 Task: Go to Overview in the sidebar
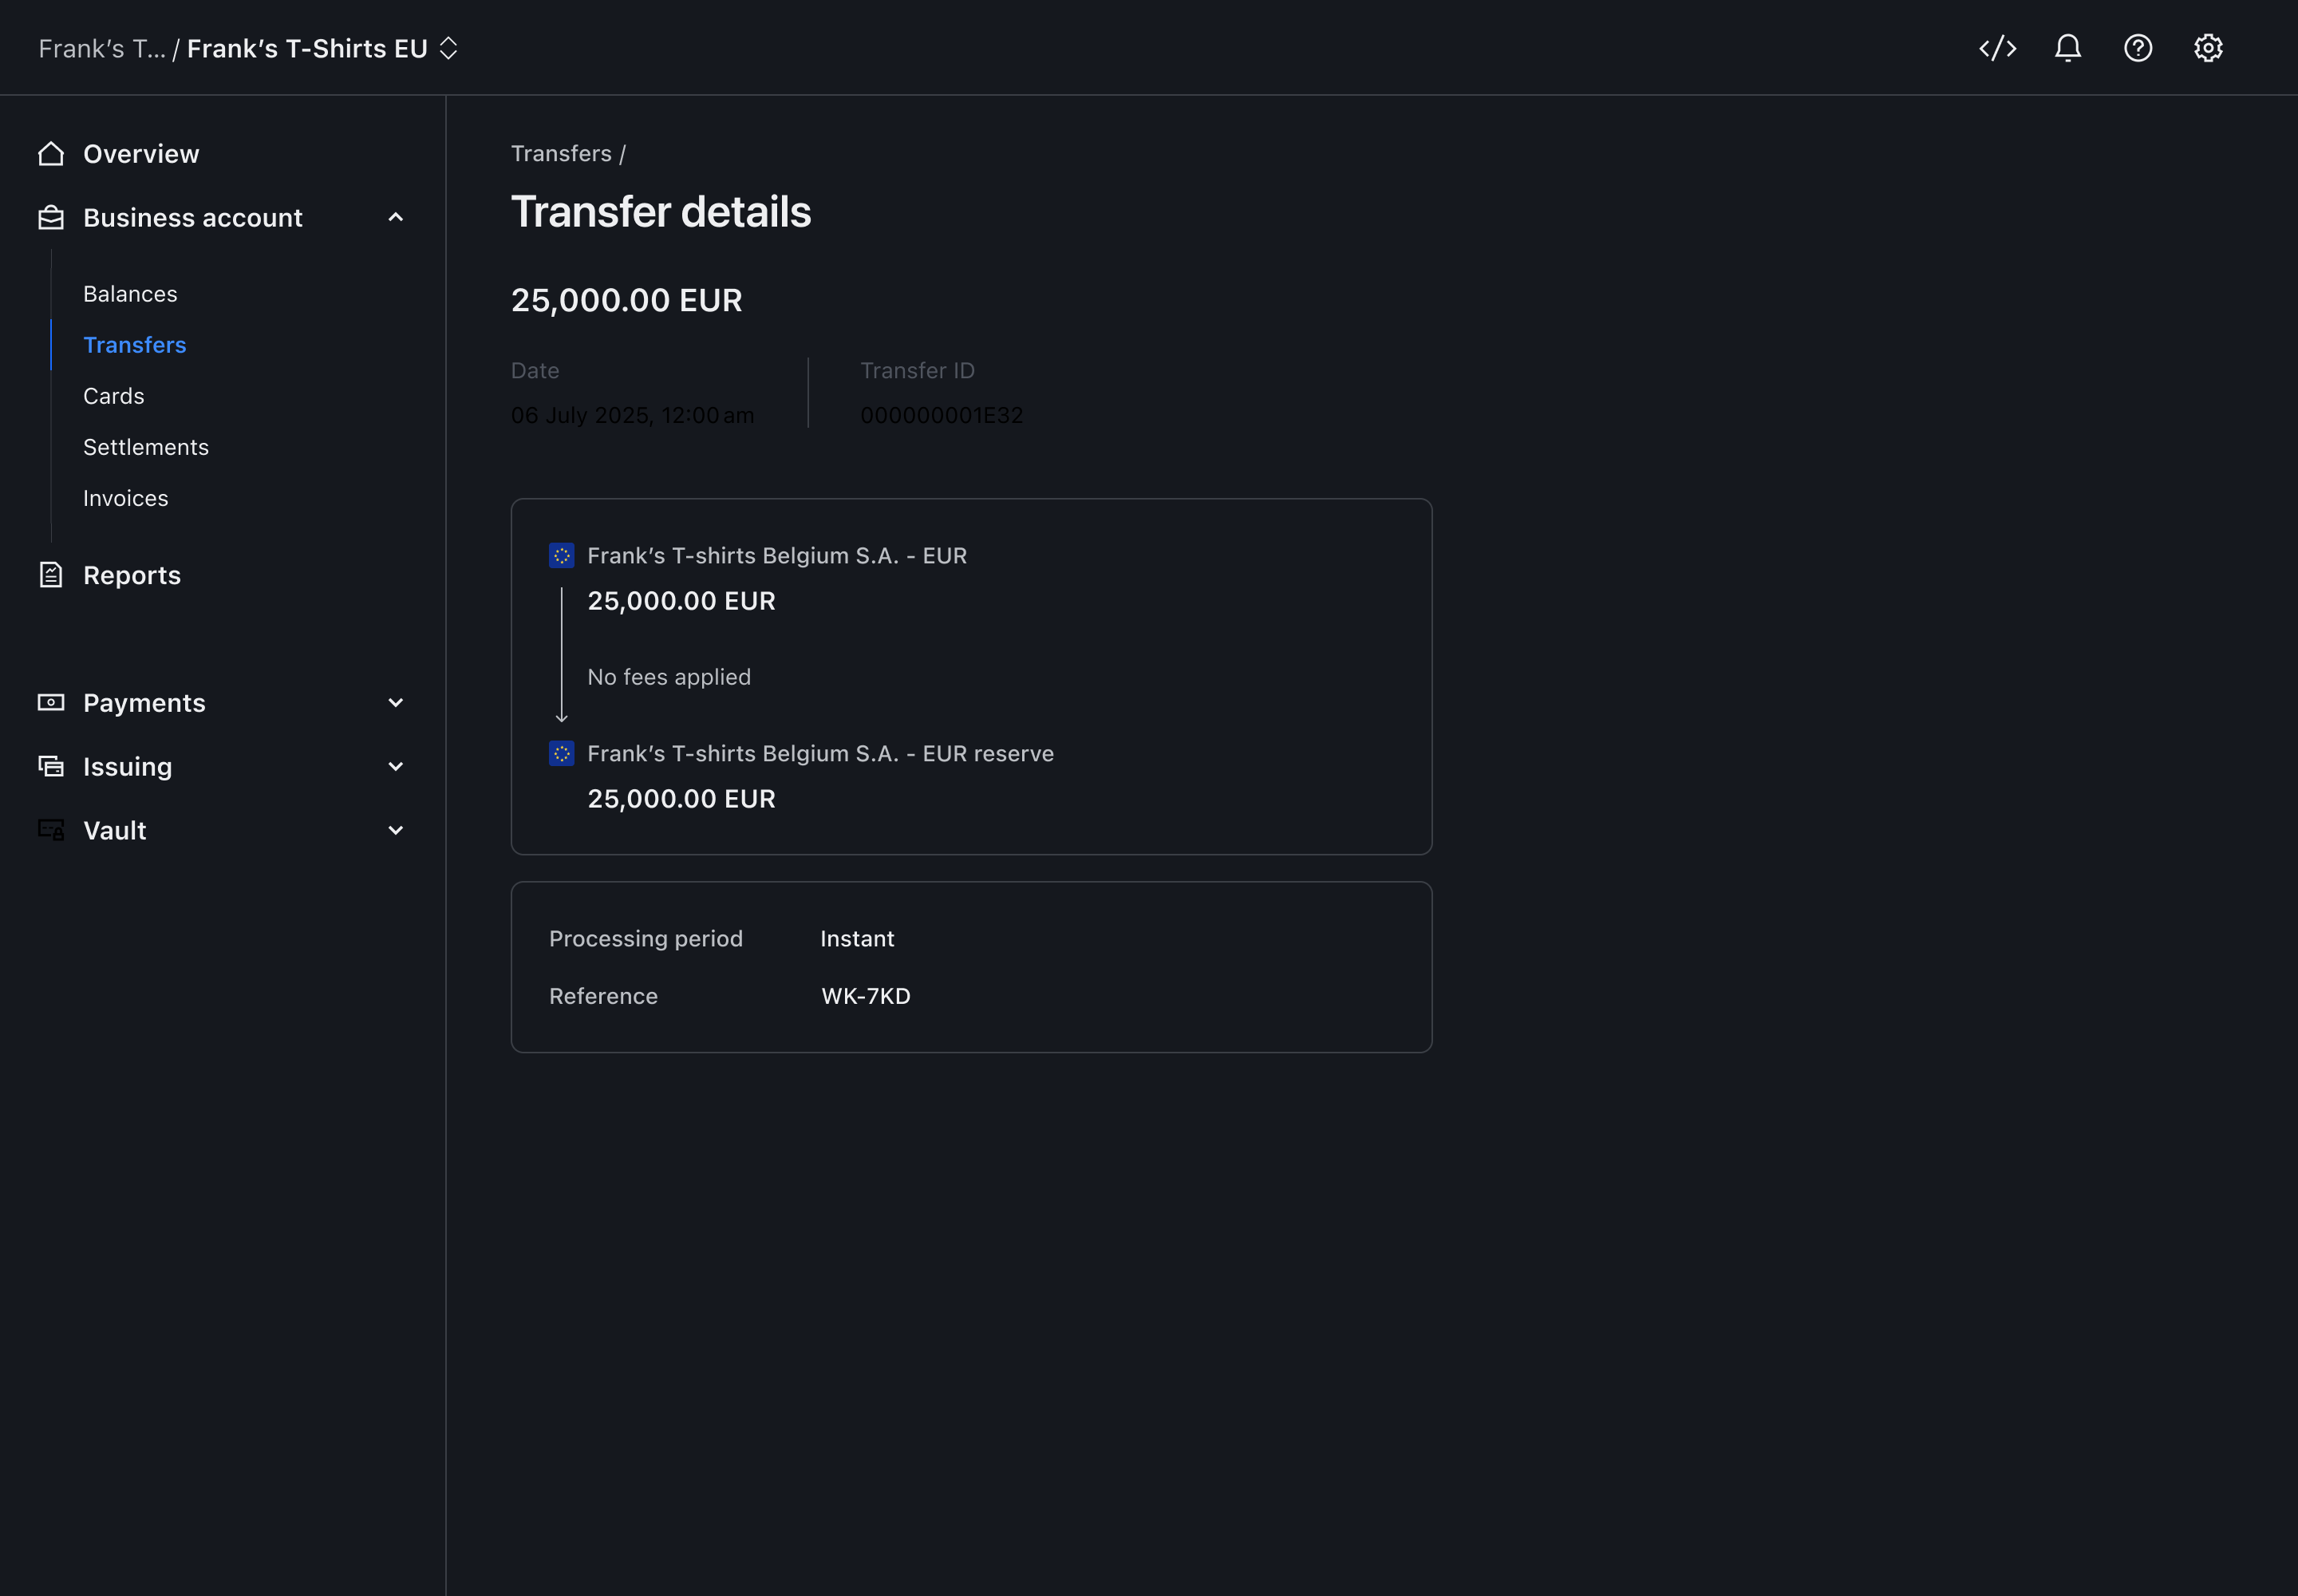point(141,154)
